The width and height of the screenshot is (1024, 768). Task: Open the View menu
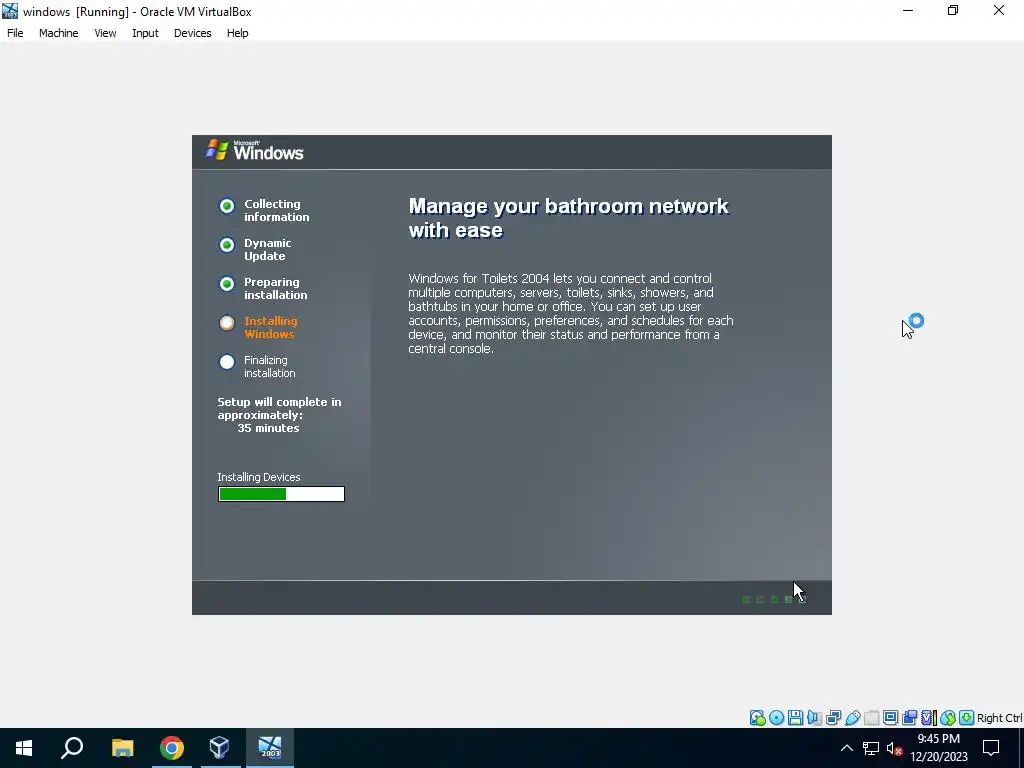click(105, 33)
